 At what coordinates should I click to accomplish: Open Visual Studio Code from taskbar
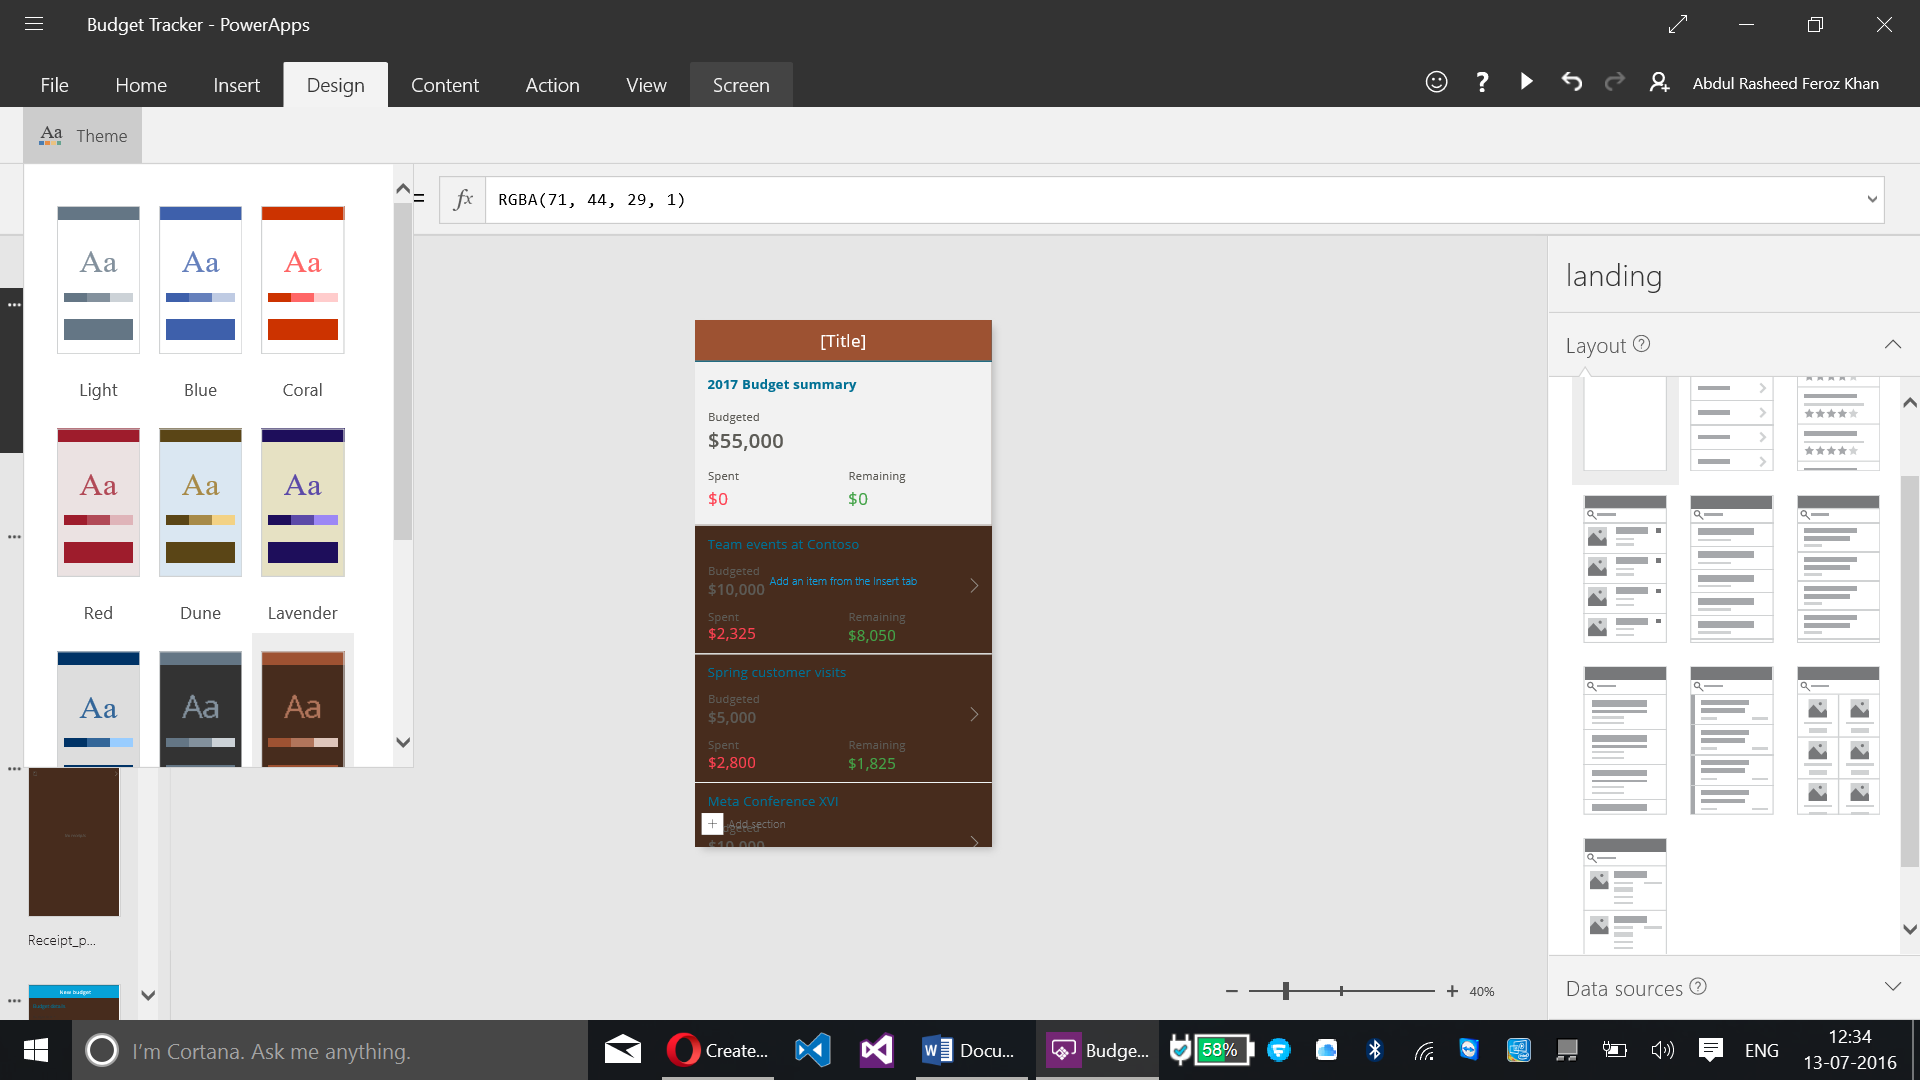[813, 1050]
